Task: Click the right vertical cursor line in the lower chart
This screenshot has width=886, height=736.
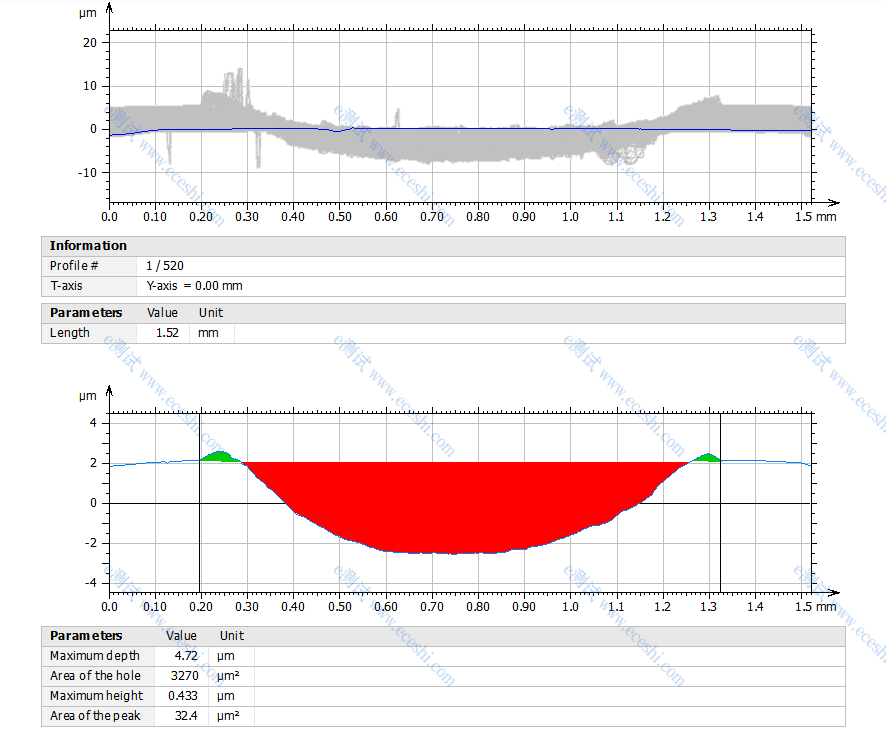Action: coord(720,520)
